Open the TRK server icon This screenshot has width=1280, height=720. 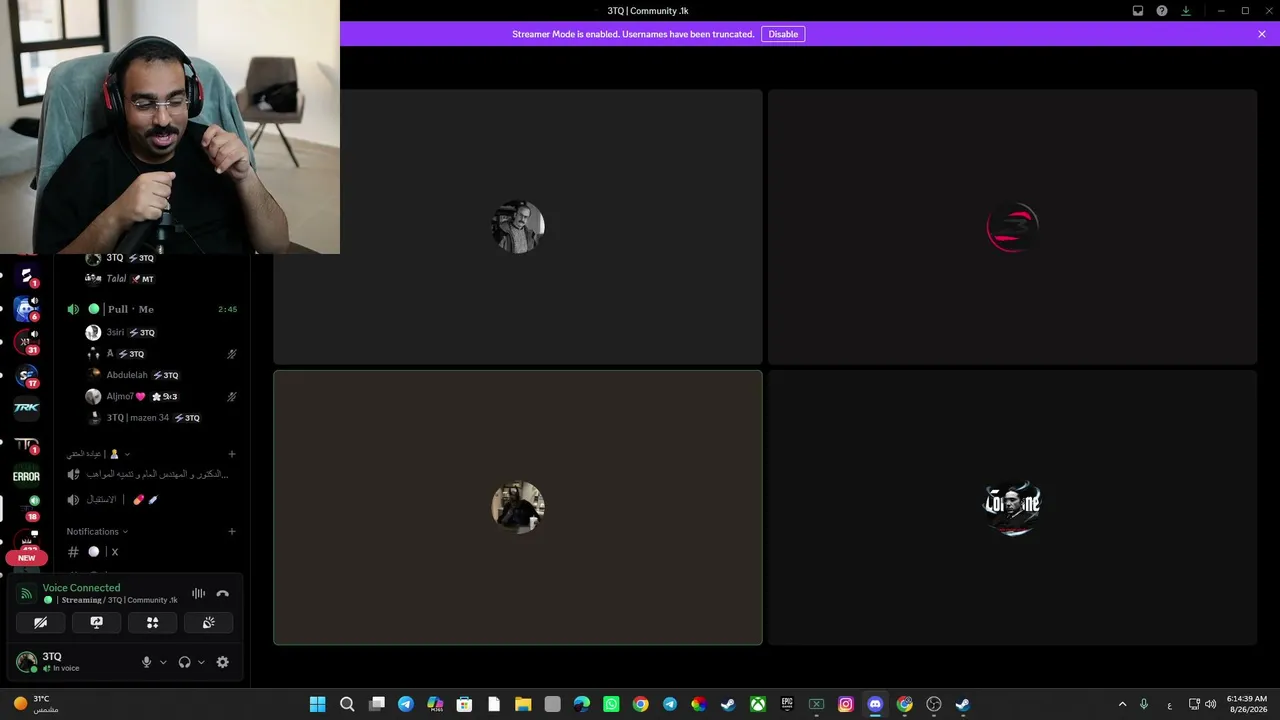click(x=27, y=408)
